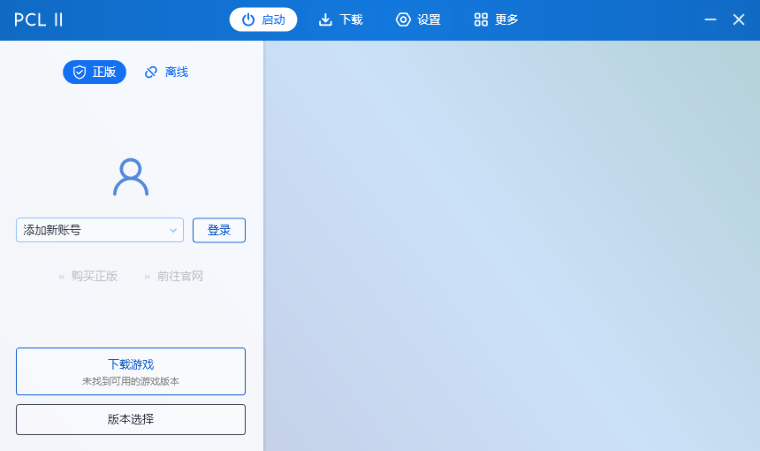Open the 购买正版 link
Image resolution: width=760 pixels, height=451 pixels.
pos(93,276)
